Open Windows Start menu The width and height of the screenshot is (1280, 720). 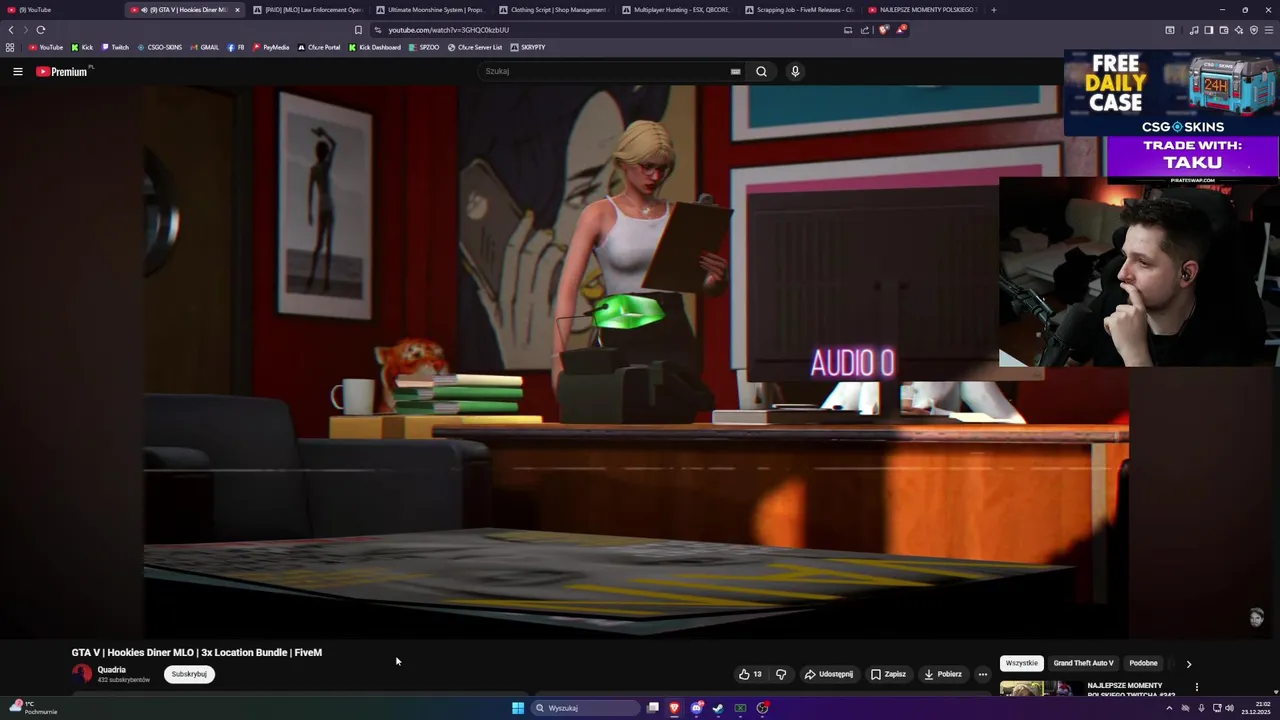click(x=518, y=708)
